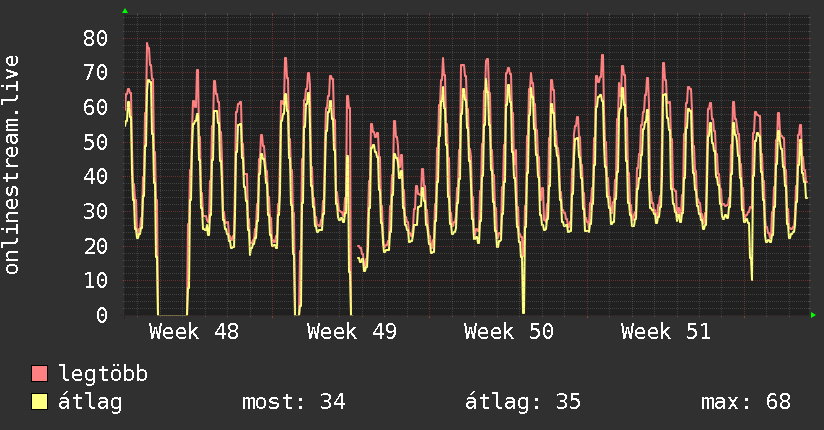Click the 40 y-axis label

tap(95, 177)
